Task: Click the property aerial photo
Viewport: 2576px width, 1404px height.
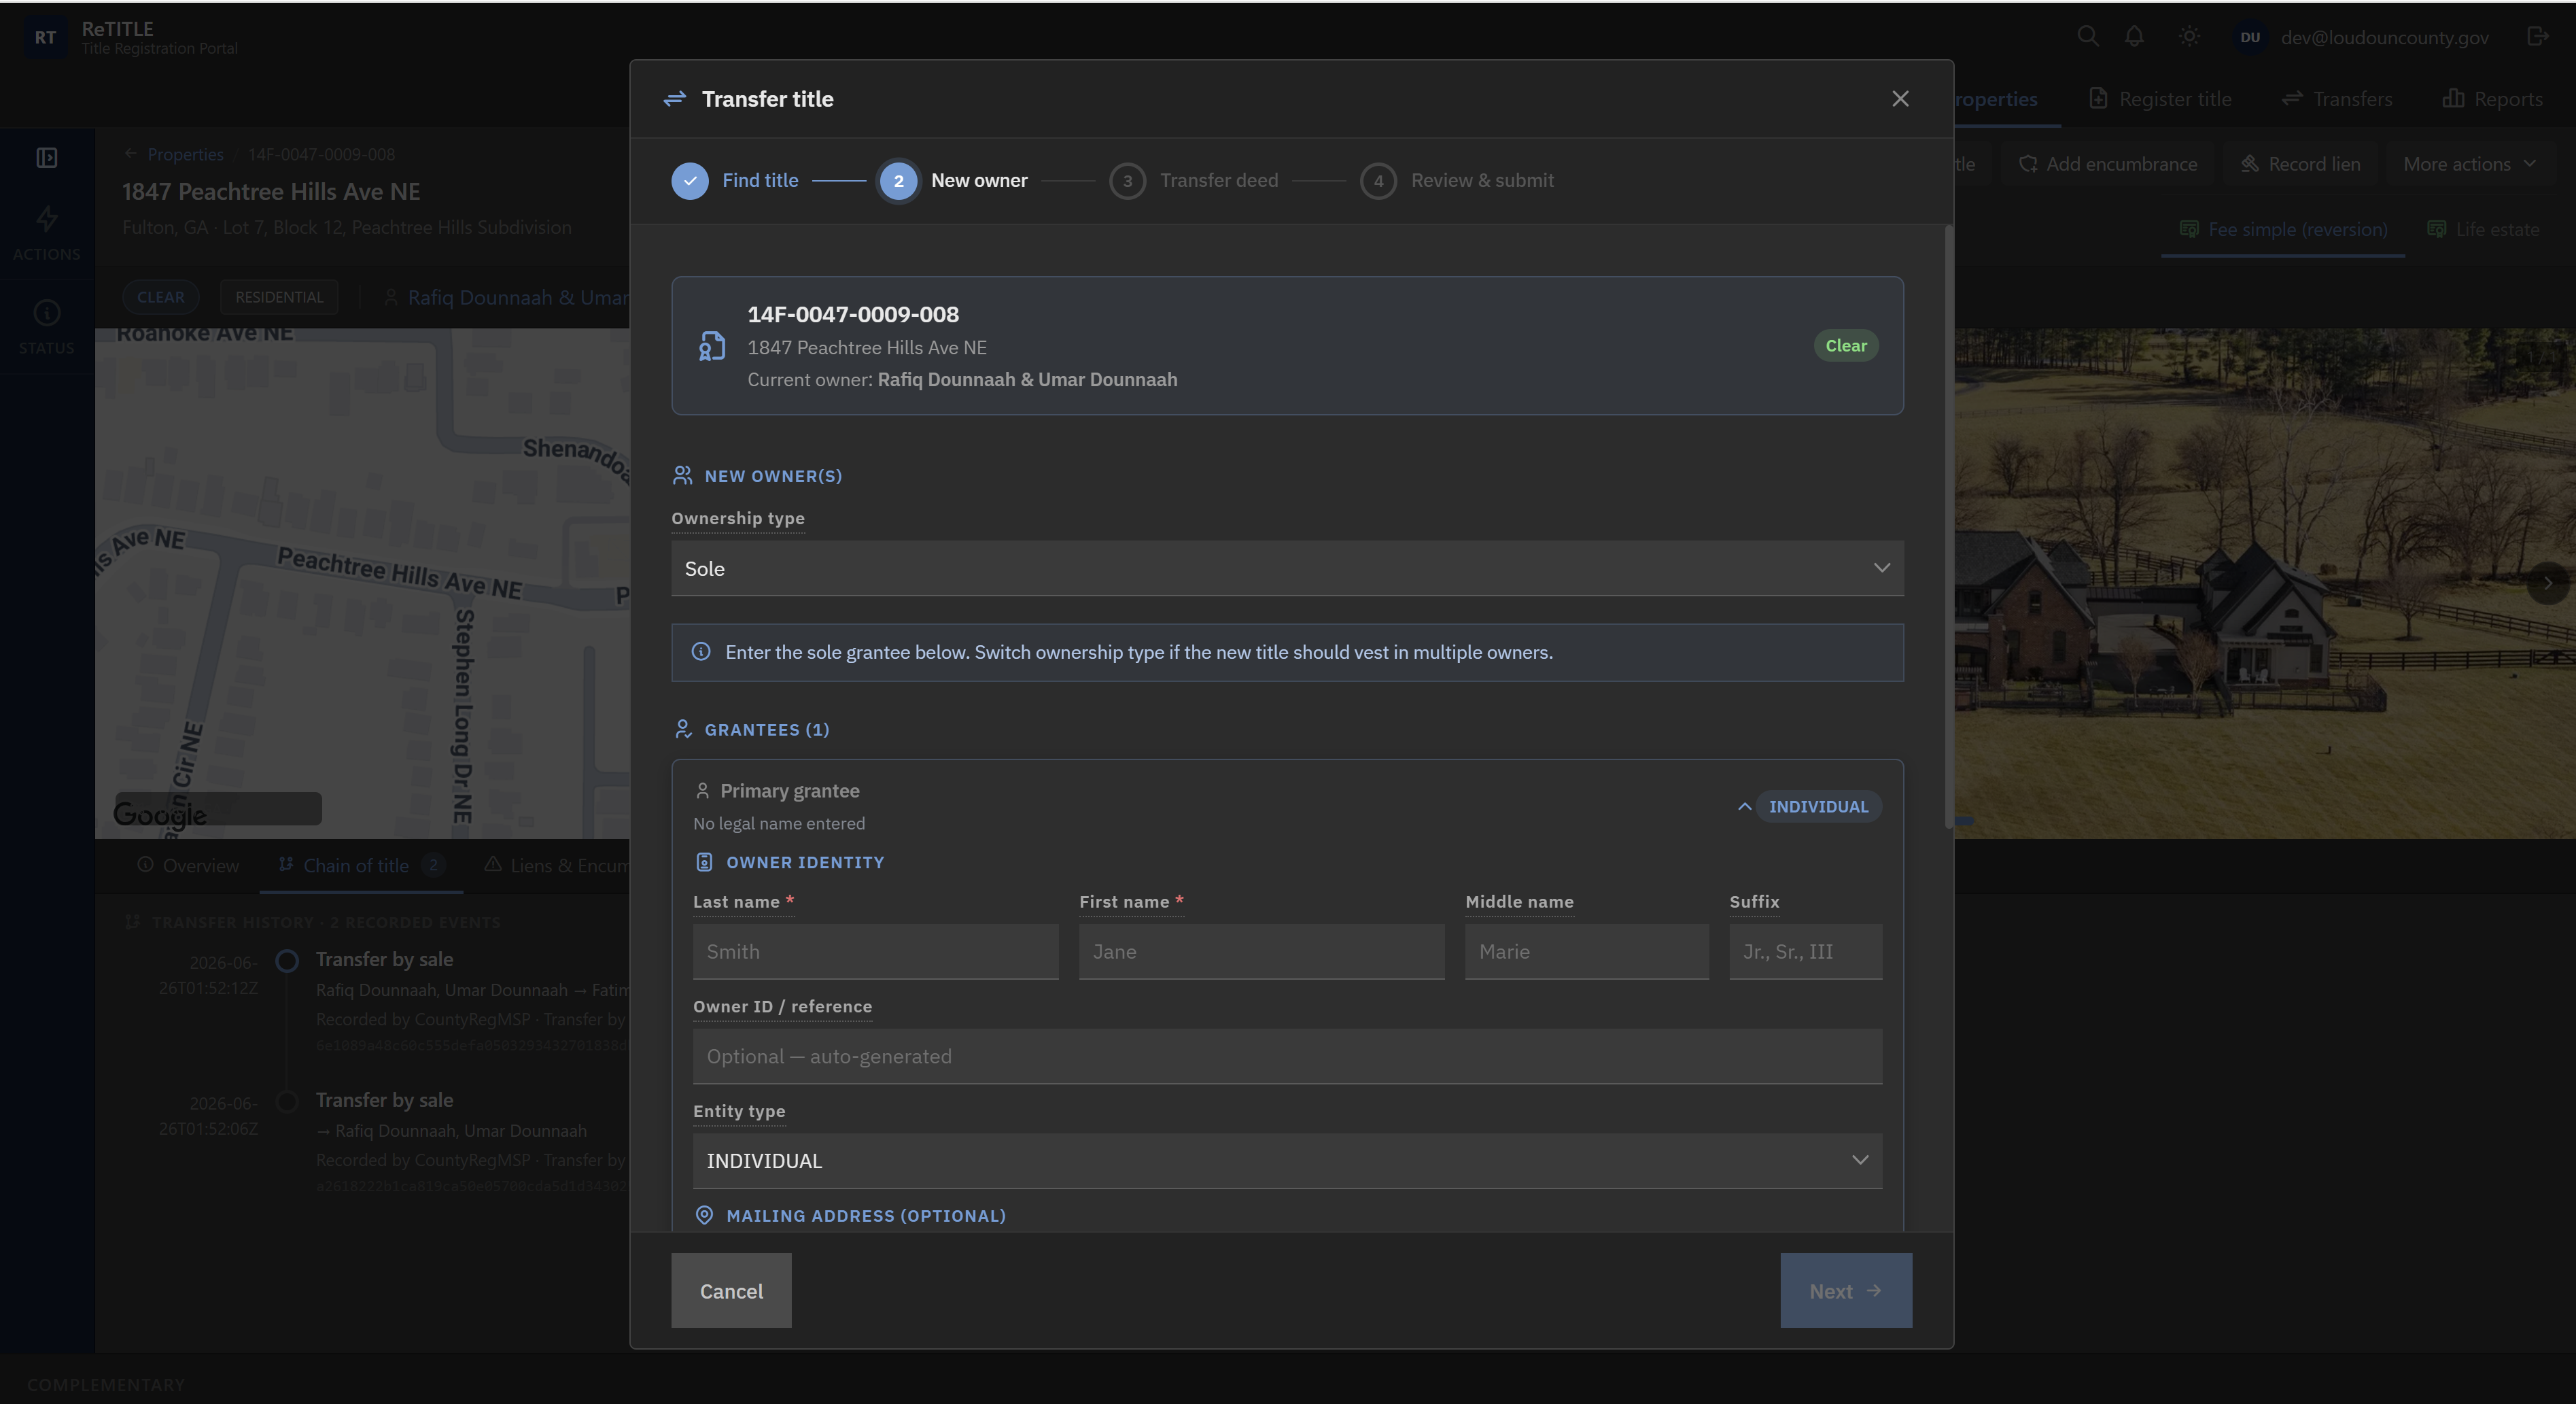Action: (x=2264, y=583)
